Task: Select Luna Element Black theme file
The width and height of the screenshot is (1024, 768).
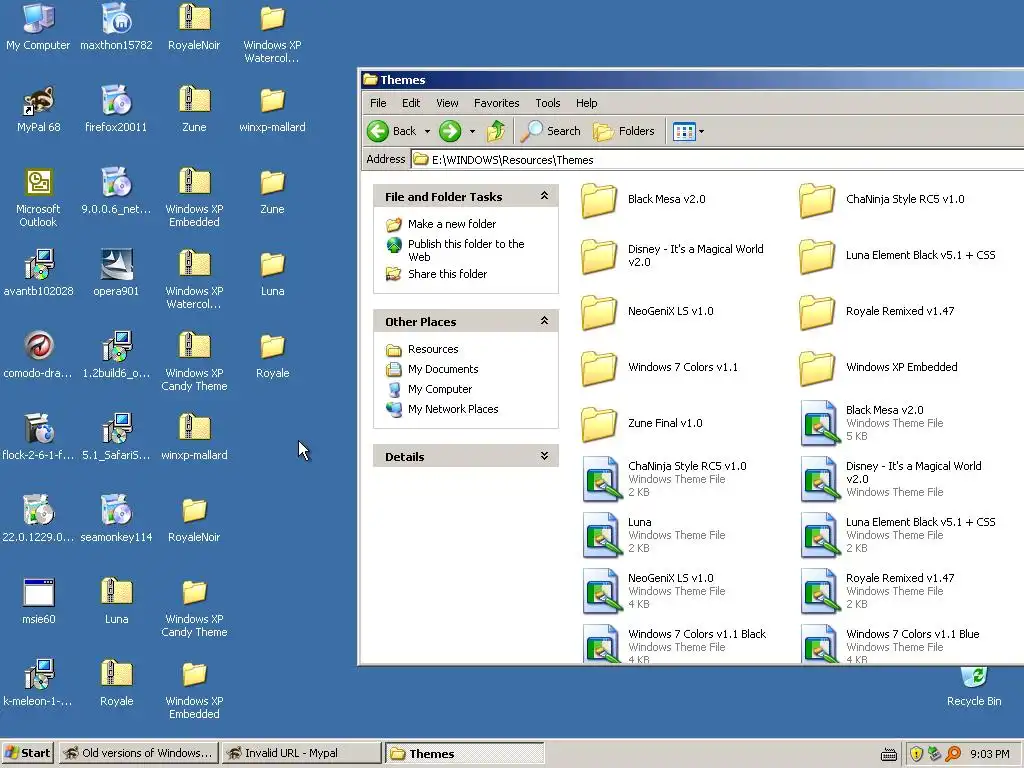Action: click(899, 536)
